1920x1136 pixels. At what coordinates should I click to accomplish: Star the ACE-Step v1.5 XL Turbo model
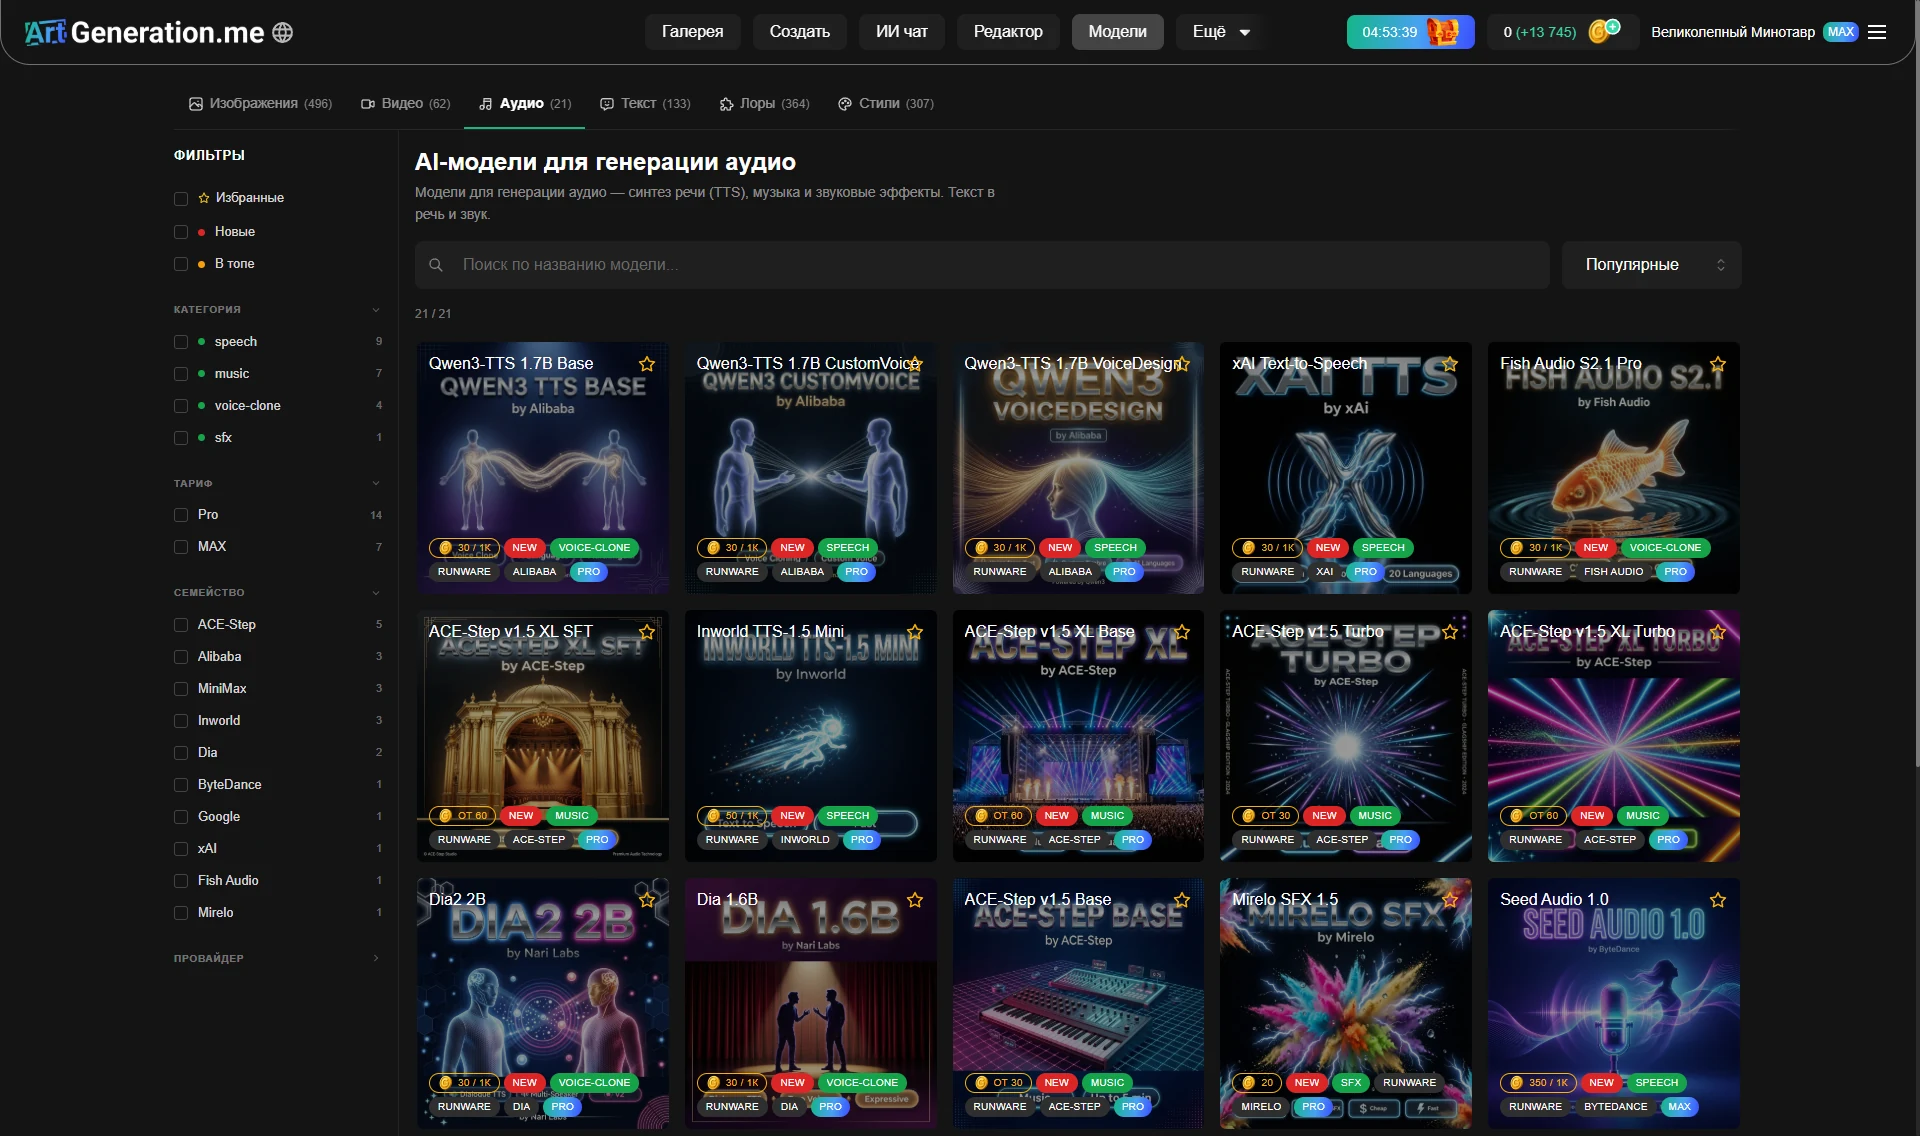[1718, 632]
